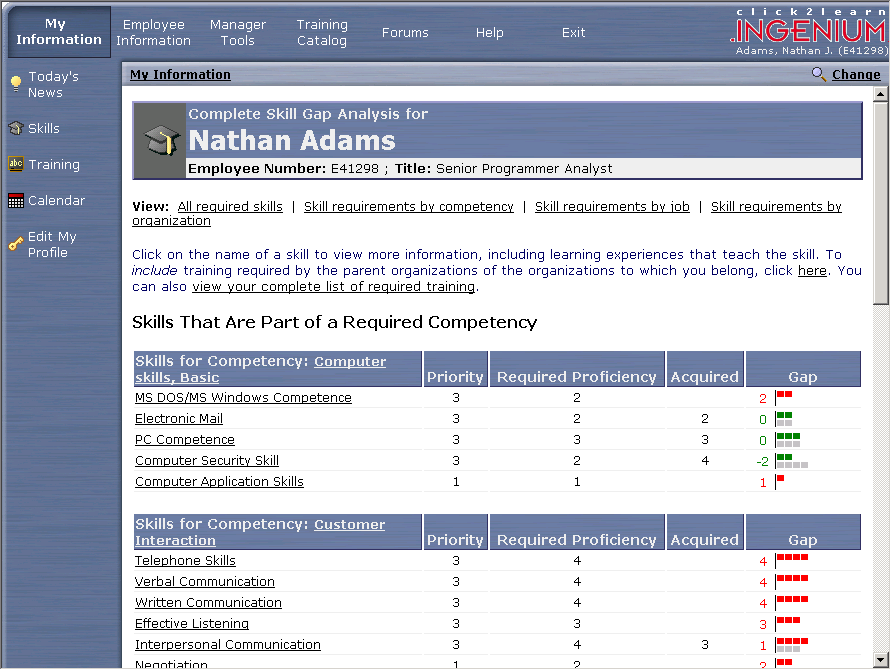
Task: Click the click2learn Ingenium logo
Action: (x=808, y=29)
